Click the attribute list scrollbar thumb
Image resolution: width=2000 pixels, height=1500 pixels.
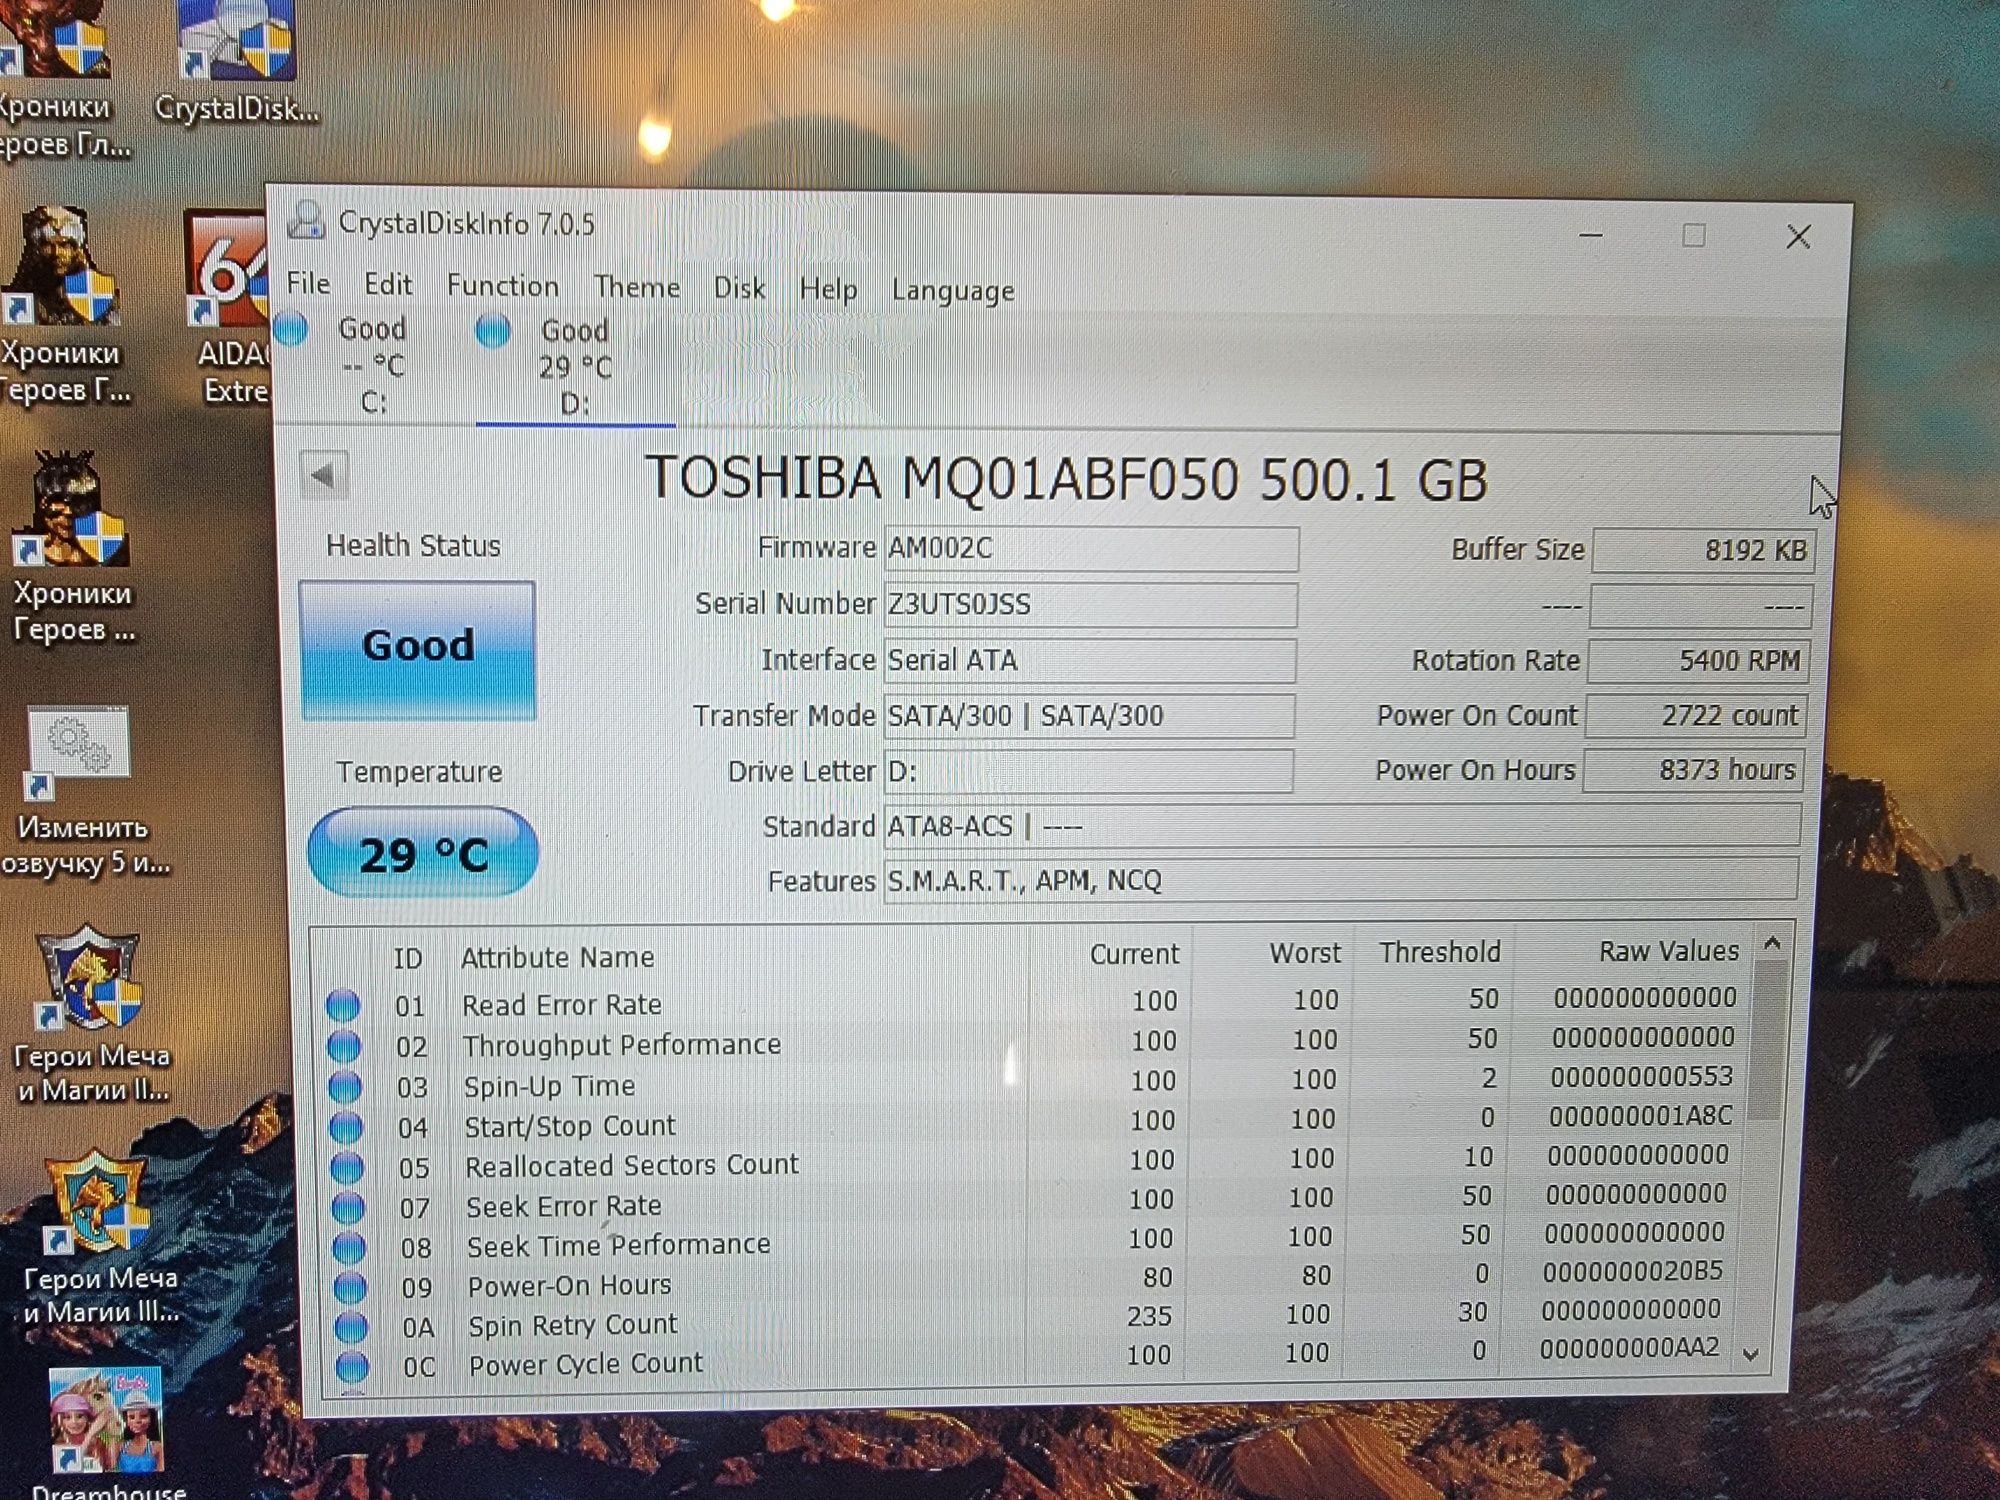1768,1040
